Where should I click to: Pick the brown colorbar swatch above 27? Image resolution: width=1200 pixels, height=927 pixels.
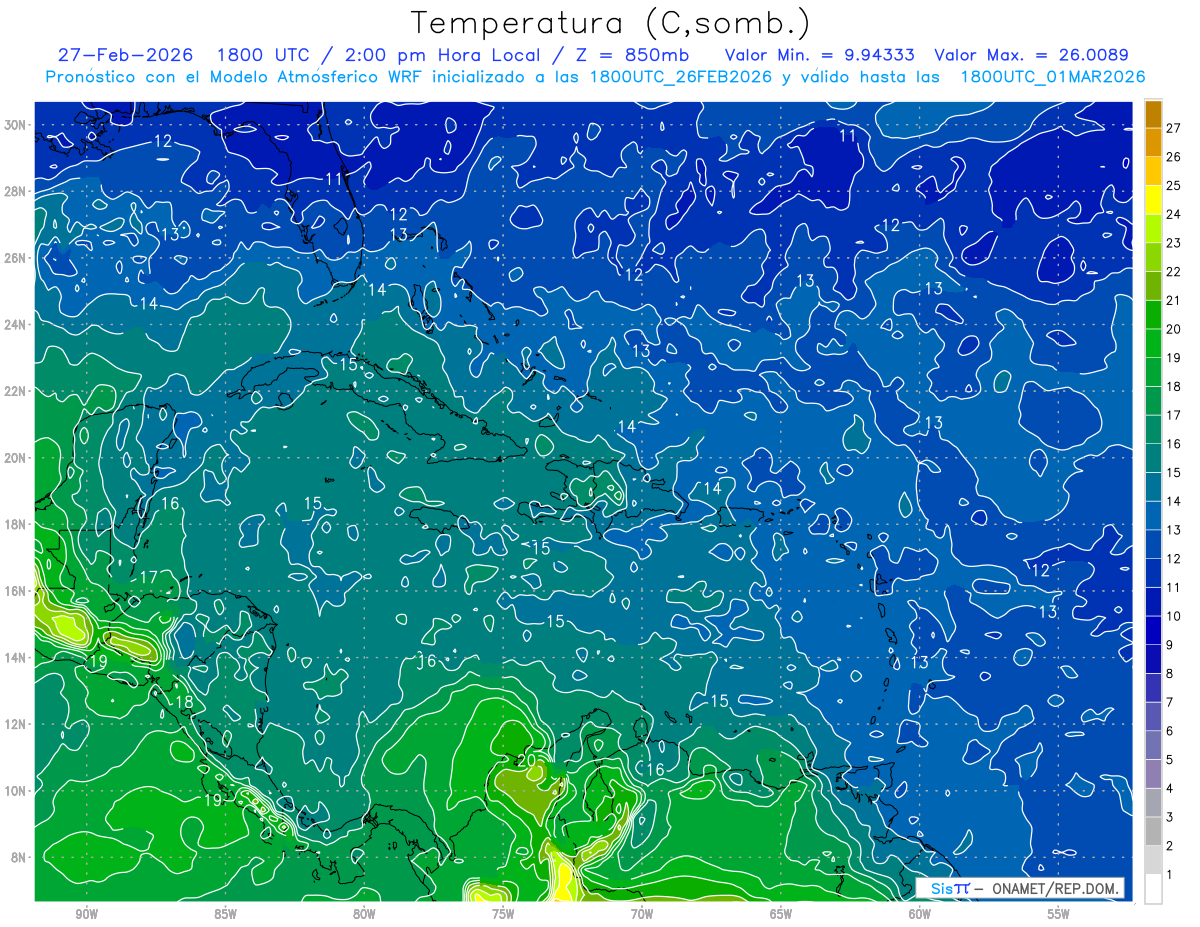click(1153, 113)
